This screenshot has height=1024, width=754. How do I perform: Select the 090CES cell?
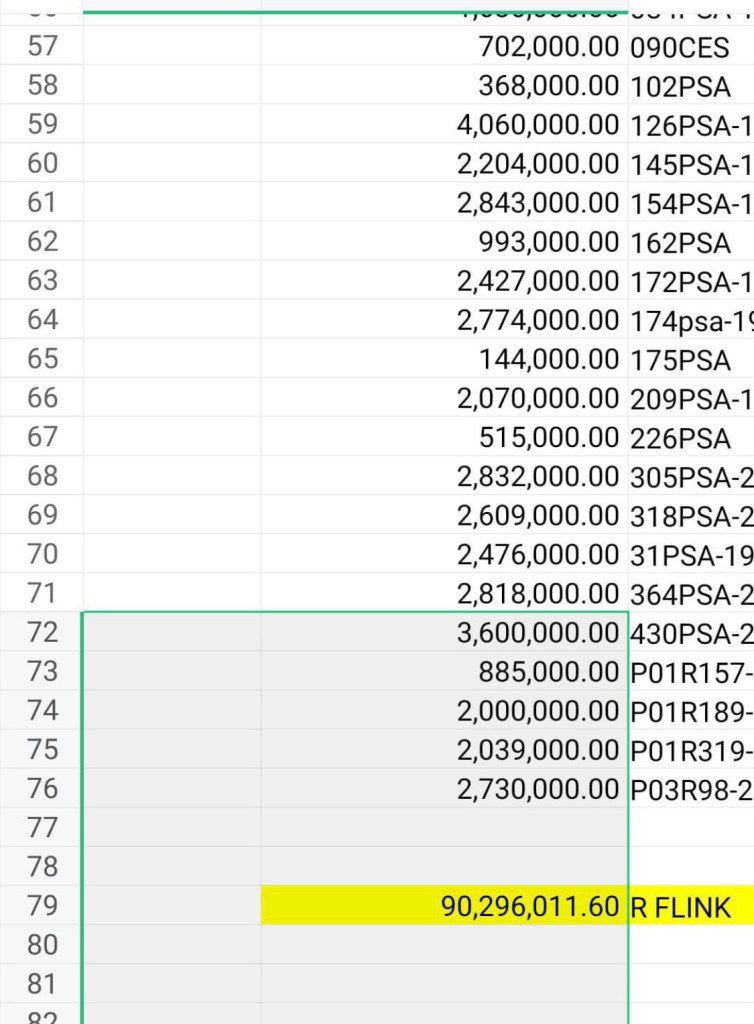click(690, 46)
